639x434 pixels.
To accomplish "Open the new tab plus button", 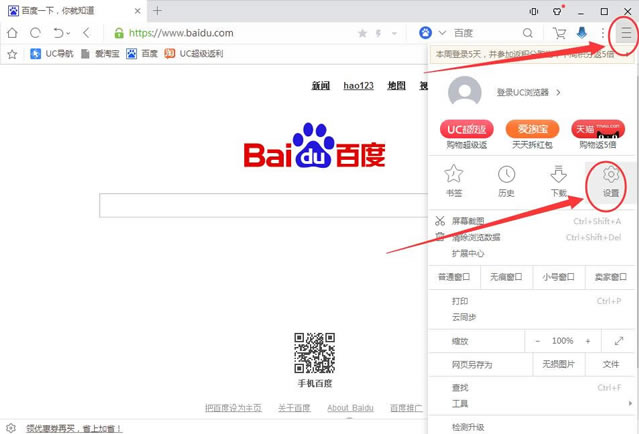I will pyautogui.click(x=157, y=11).
